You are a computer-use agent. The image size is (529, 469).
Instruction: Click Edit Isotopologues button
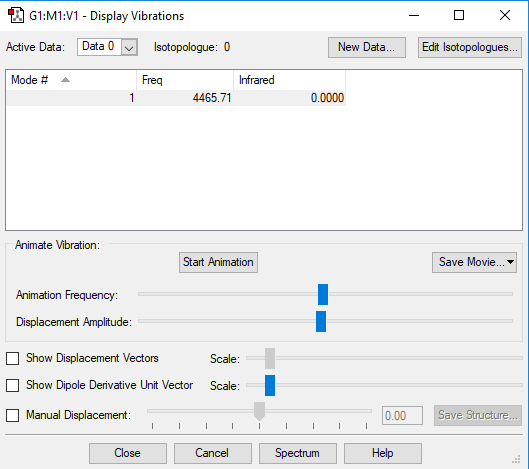pyautogui.click(x=470, y=47)
